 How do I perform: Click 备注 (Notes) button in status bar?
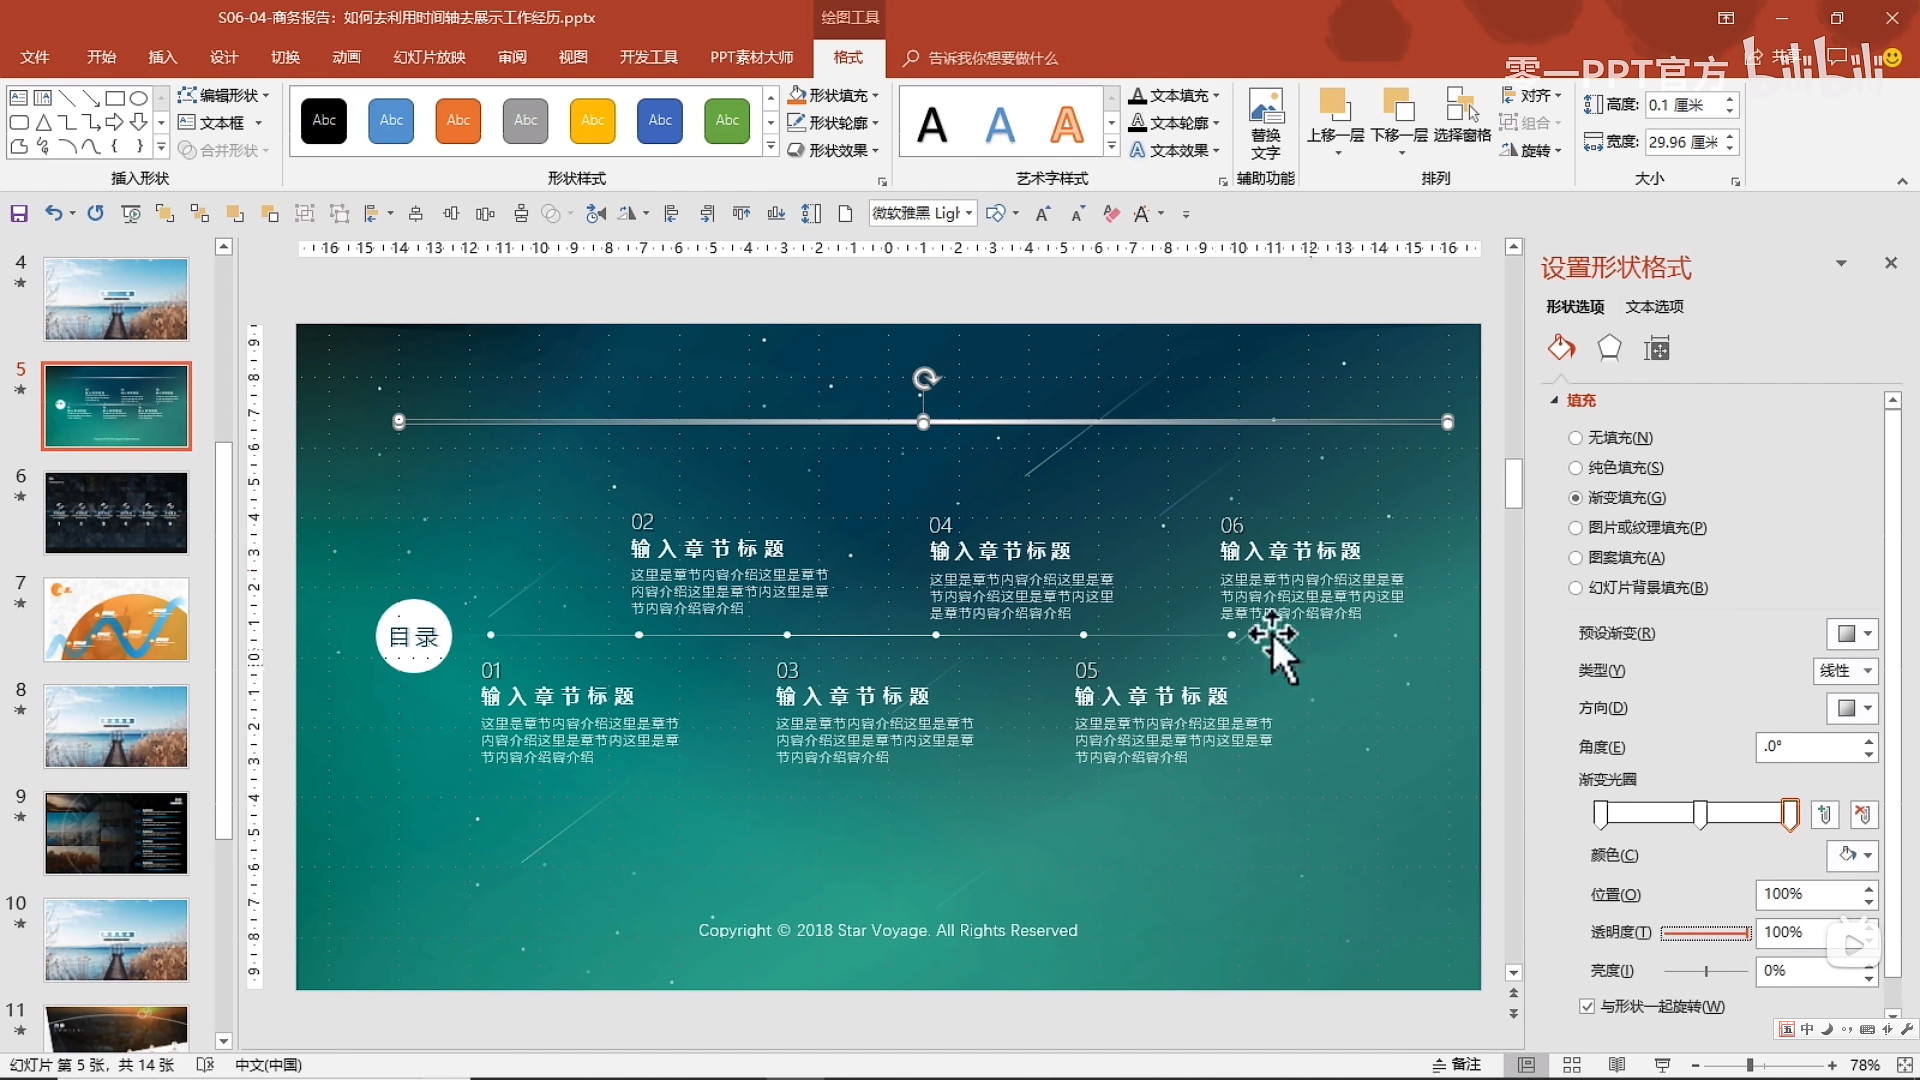click(x=1457, y=1065)
